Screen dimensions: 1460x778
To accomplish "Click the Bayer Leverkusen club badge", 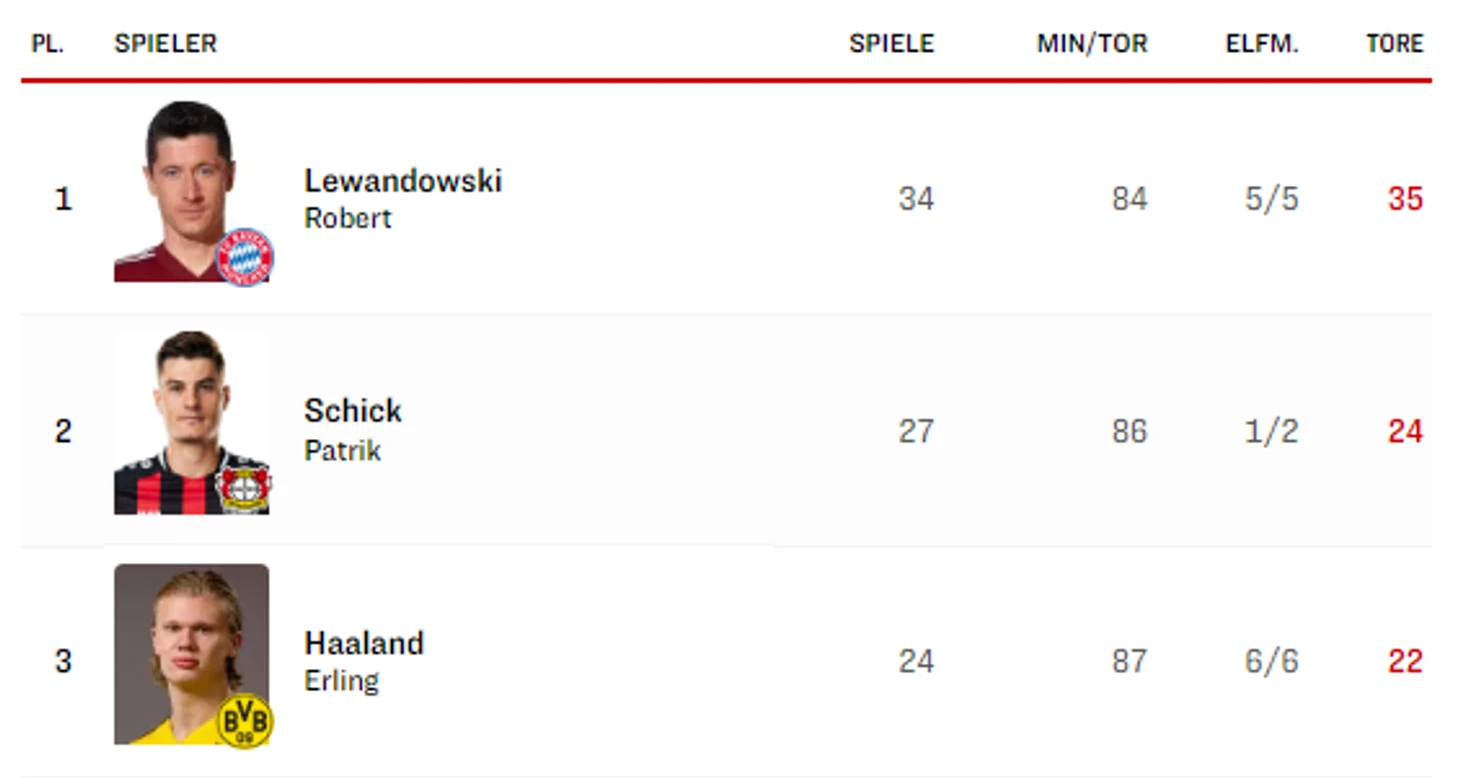I will point(244,487).
